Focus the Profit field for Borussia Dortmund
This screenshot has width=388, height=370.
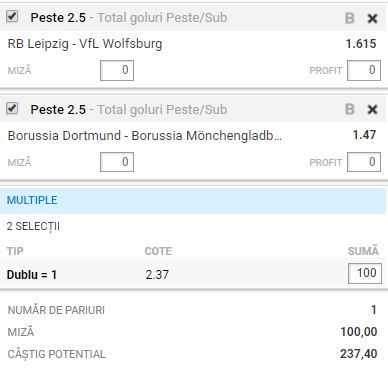point(364,162)
